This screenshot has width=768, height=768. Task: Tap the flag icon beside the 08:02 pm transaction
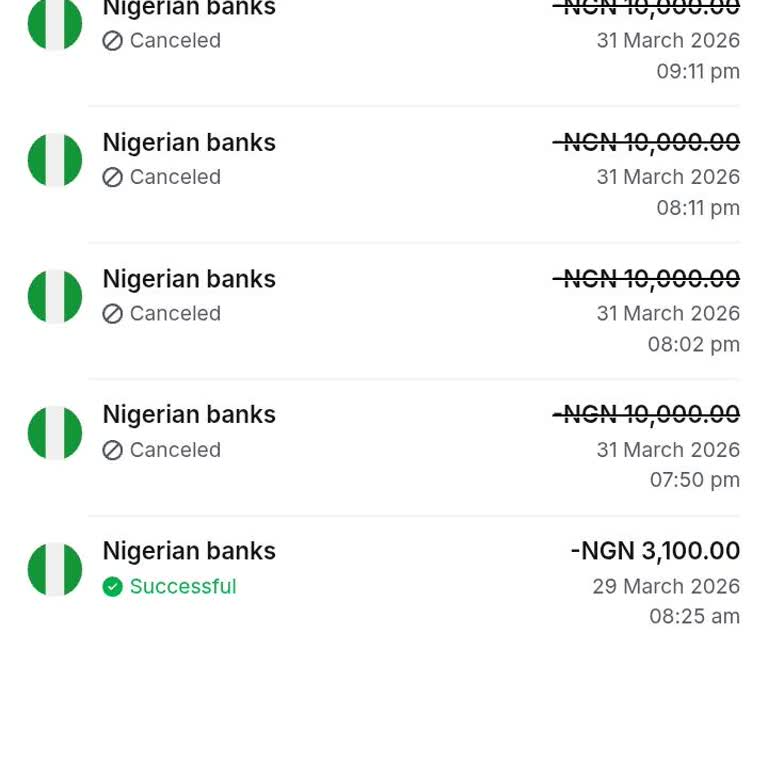pyautogui.click(x=55, y=296)
